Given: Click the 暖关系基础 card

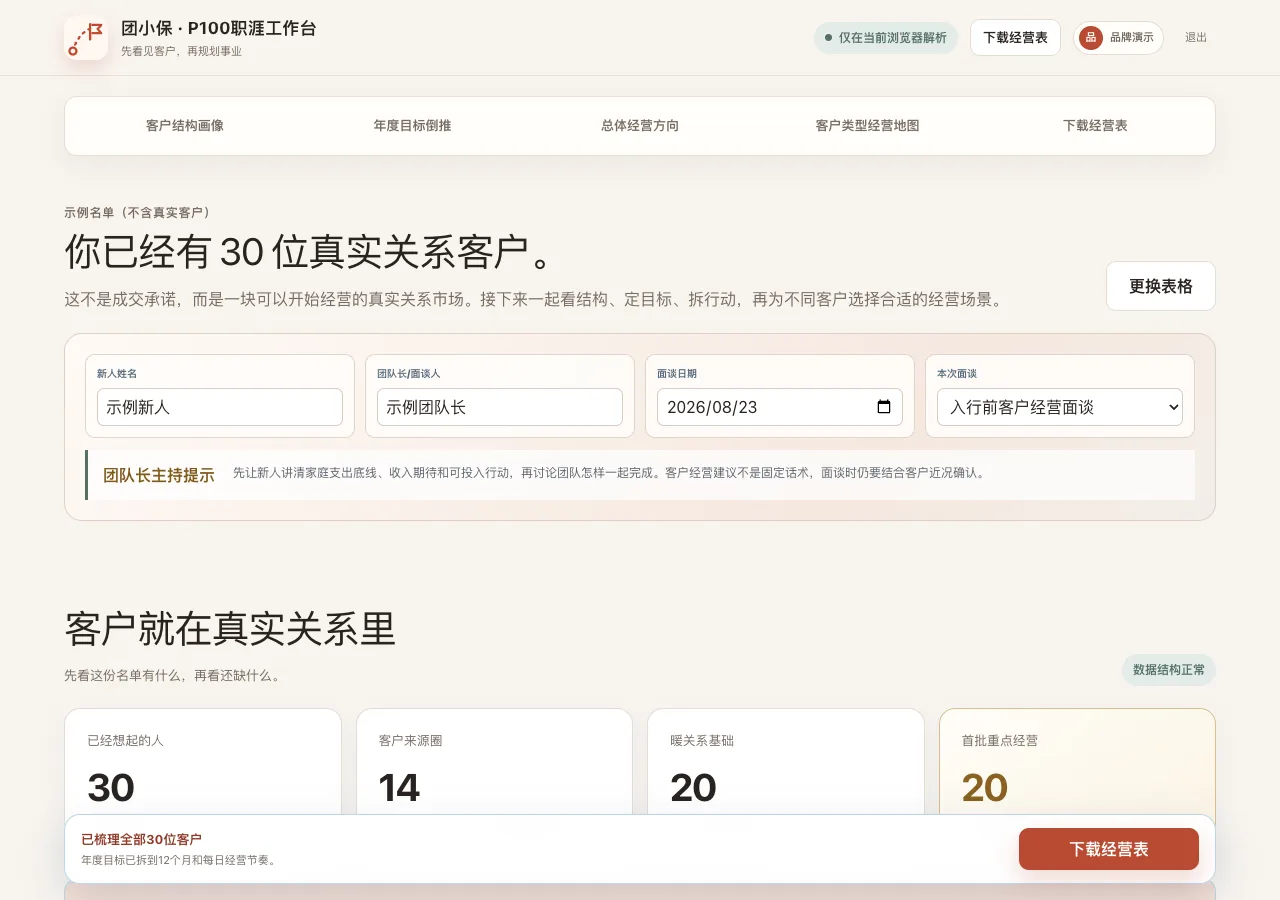Looking at the screenshot, I should [786, 763].
